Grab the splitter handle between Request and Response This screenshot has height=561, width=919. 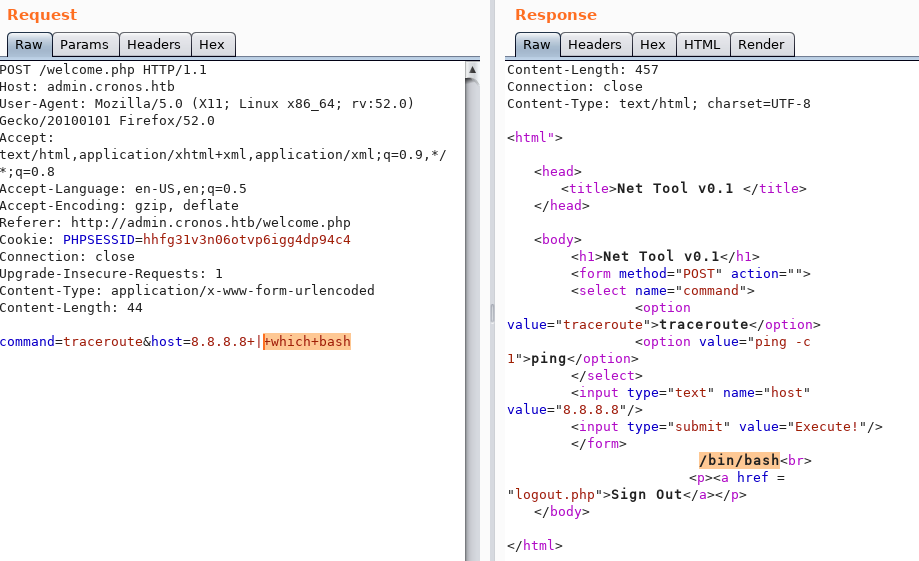(x=491, y=312)
